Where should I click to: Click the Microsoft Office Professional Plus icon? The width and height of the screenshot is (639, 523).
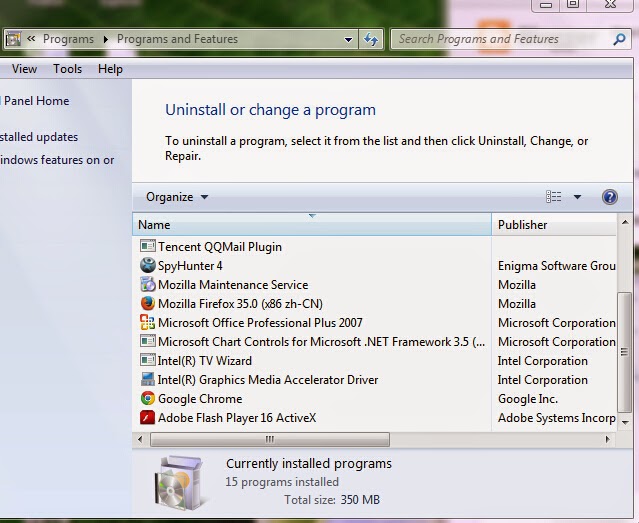[x=147, y=322]
